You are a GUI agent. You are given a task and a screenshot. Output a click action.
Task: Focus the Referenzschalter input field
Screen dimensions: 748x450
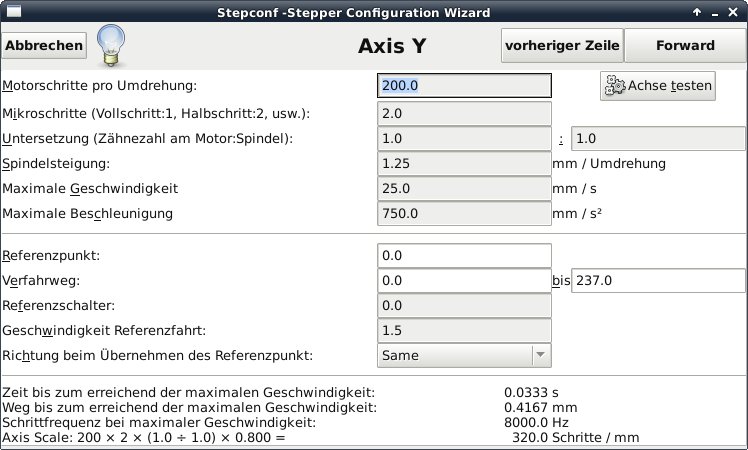464,305
